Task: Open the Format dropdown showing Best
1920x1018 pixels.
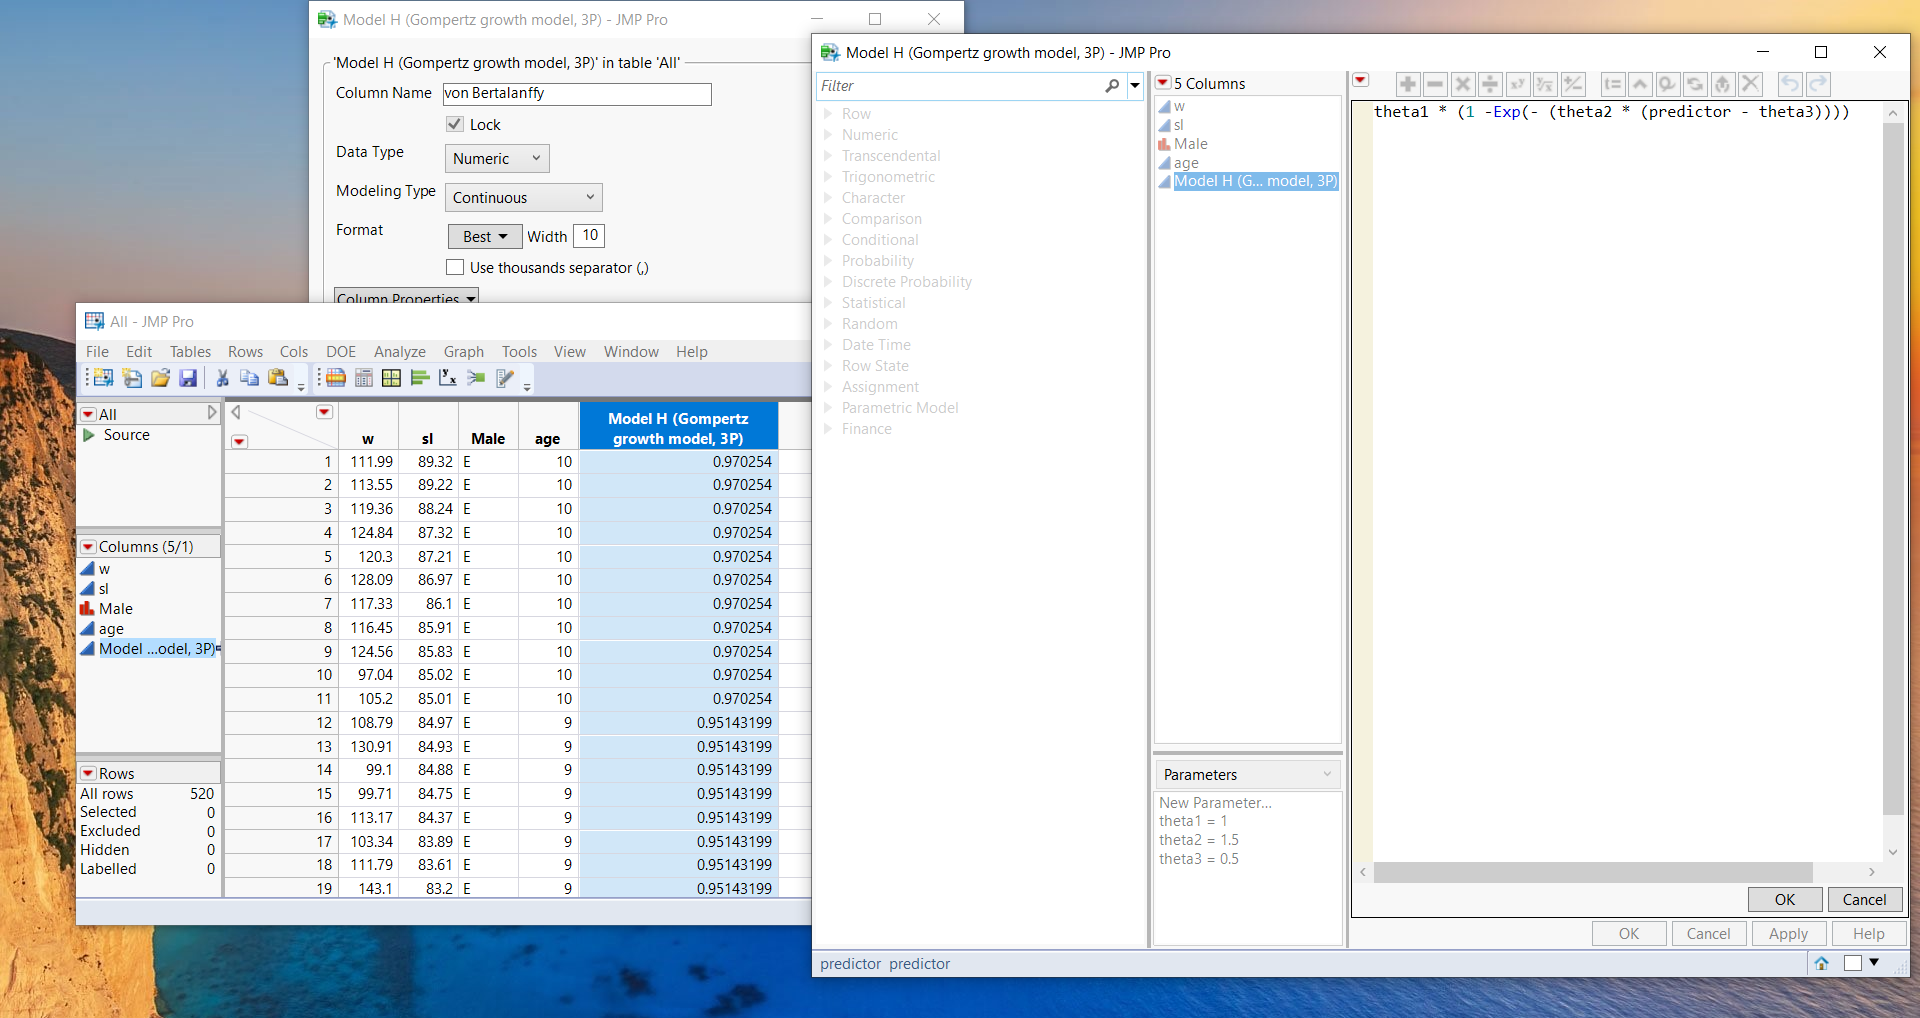Action: (x=484, y=236)
